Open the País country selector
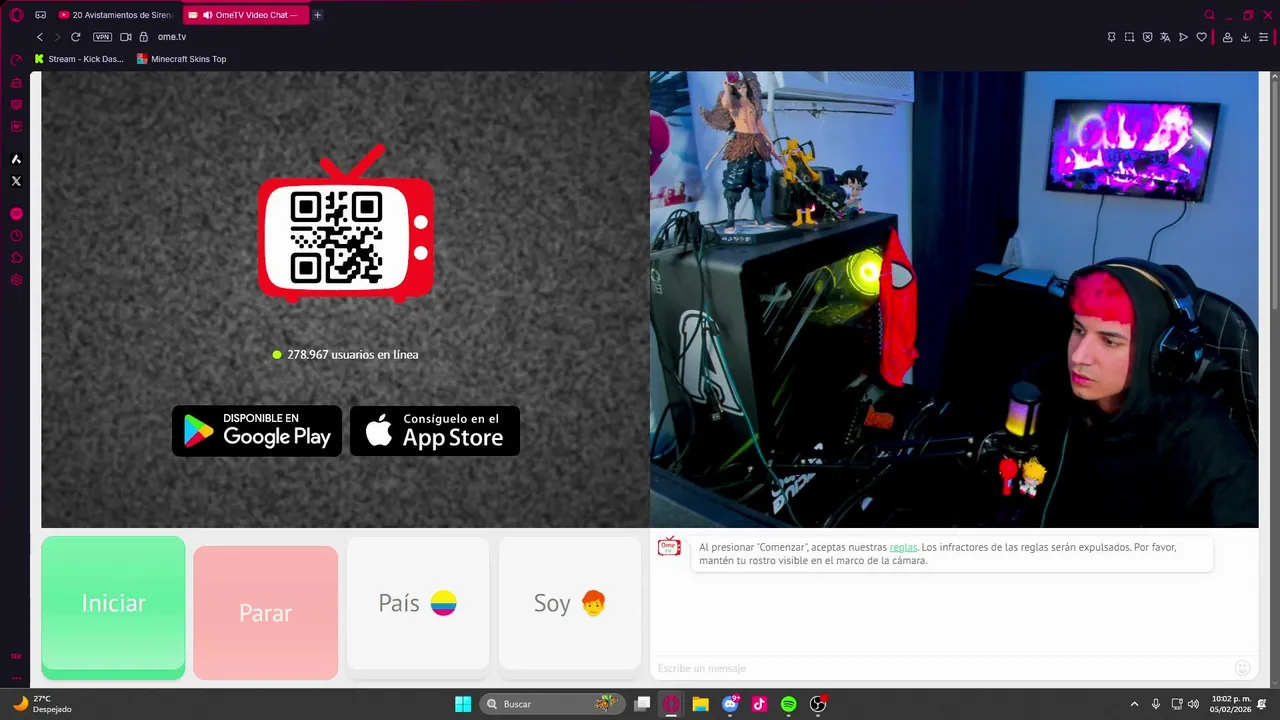The image size is (1280, 720). tap(417, 603)
